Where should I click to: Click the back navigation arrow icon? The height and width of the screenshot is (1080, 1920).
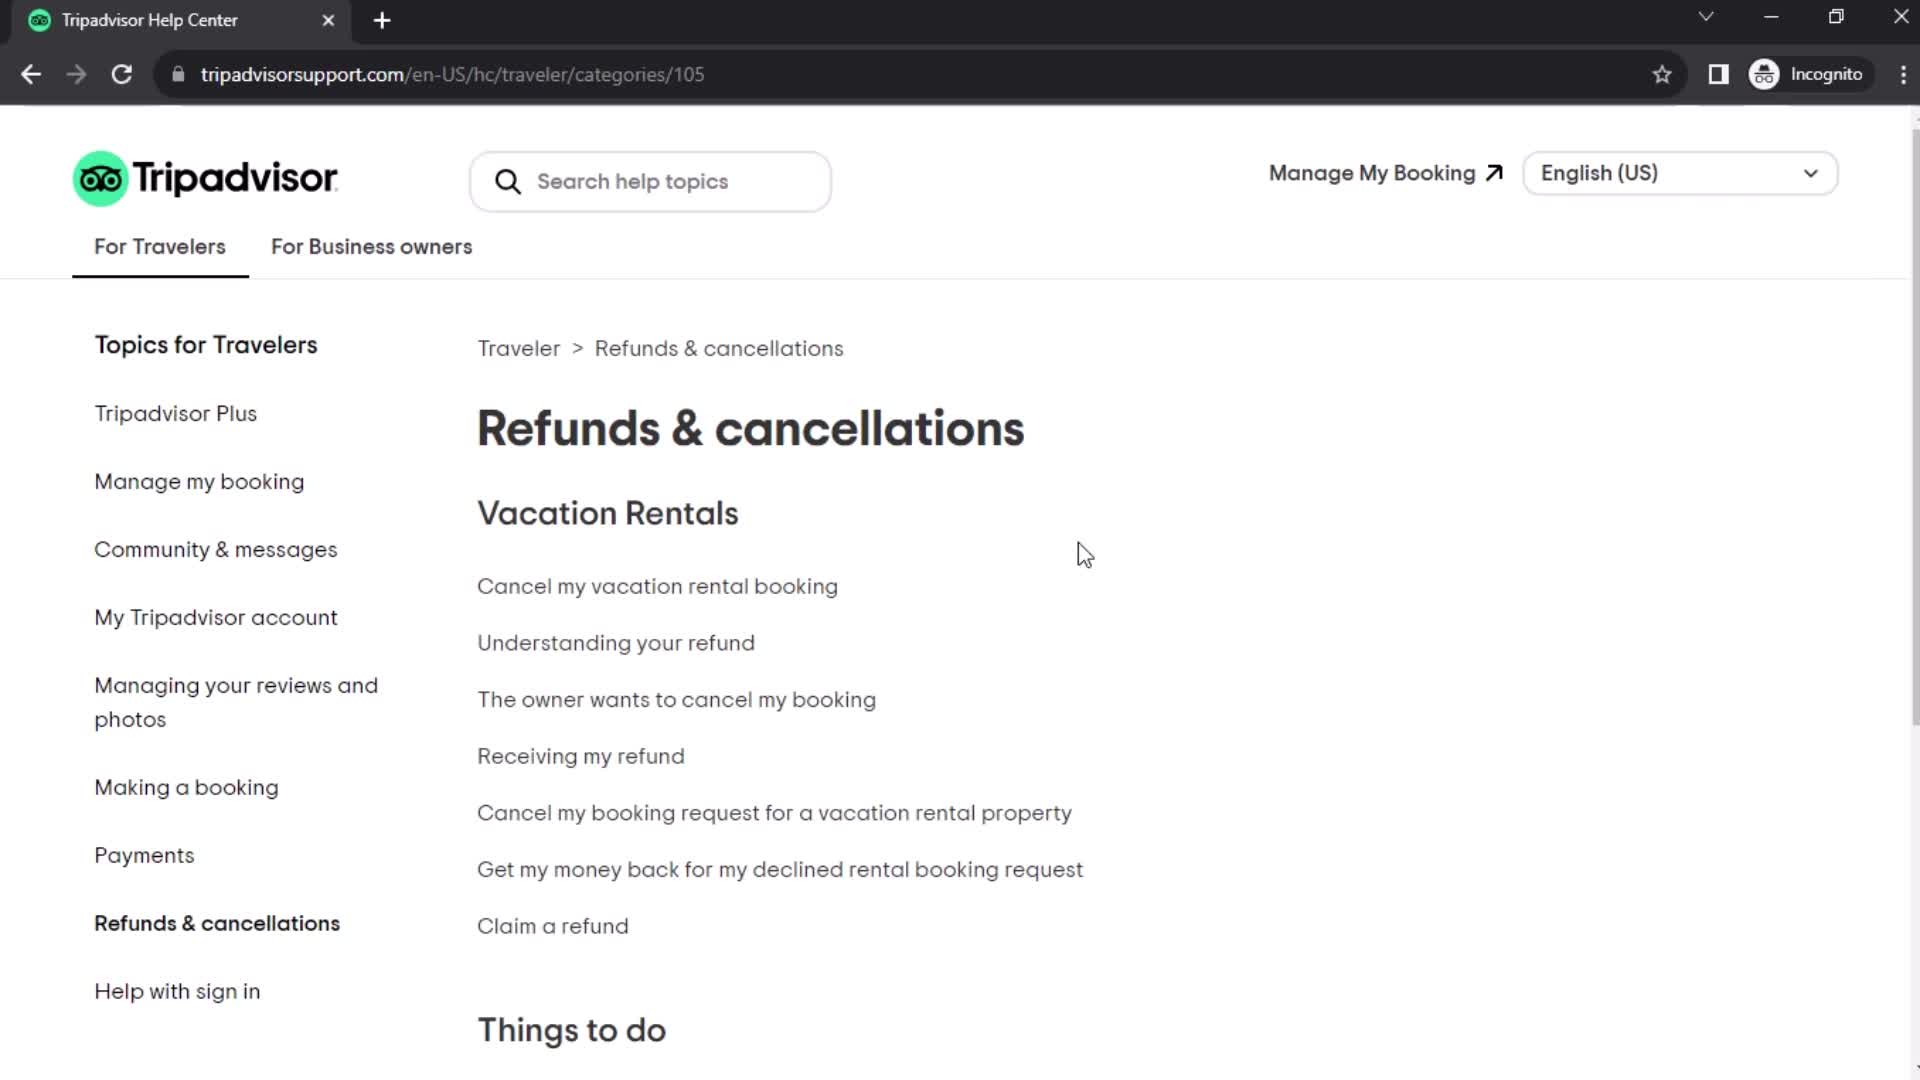[32, 74]
